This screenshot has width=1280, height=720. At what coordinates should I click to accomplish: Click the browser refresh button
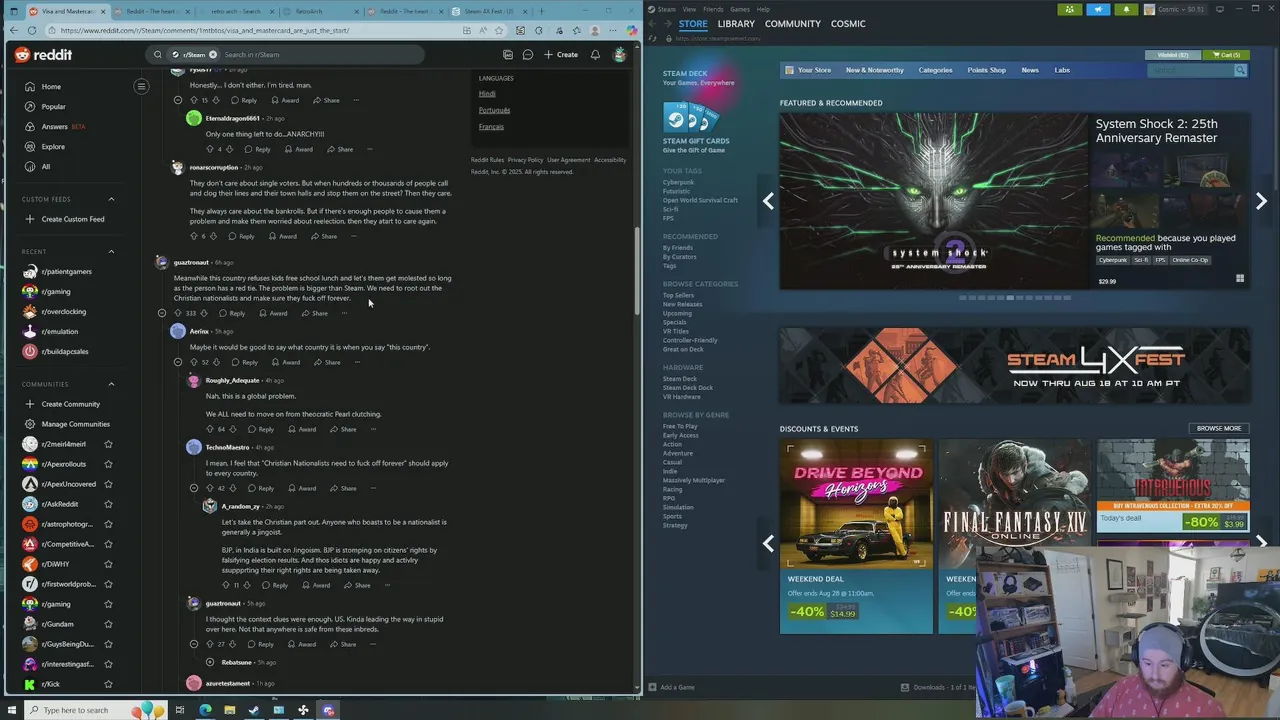32,31
